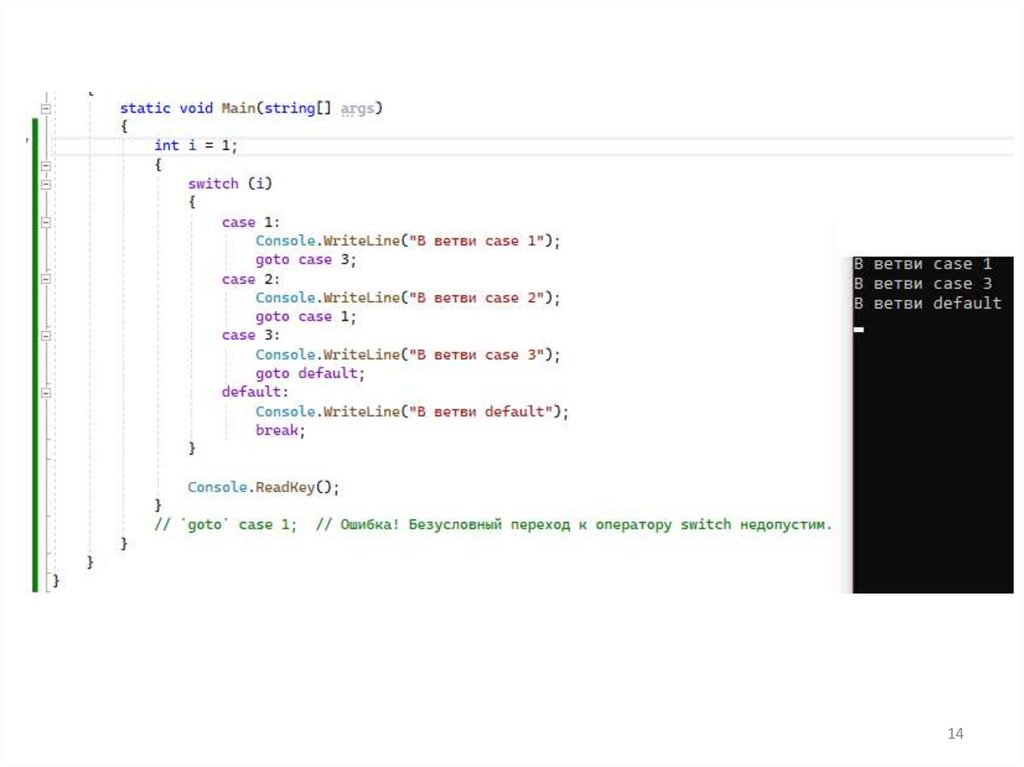Click the WriteLine "В ветви case 2" line
Screen dimensions: 1024x767
point(408,298)
